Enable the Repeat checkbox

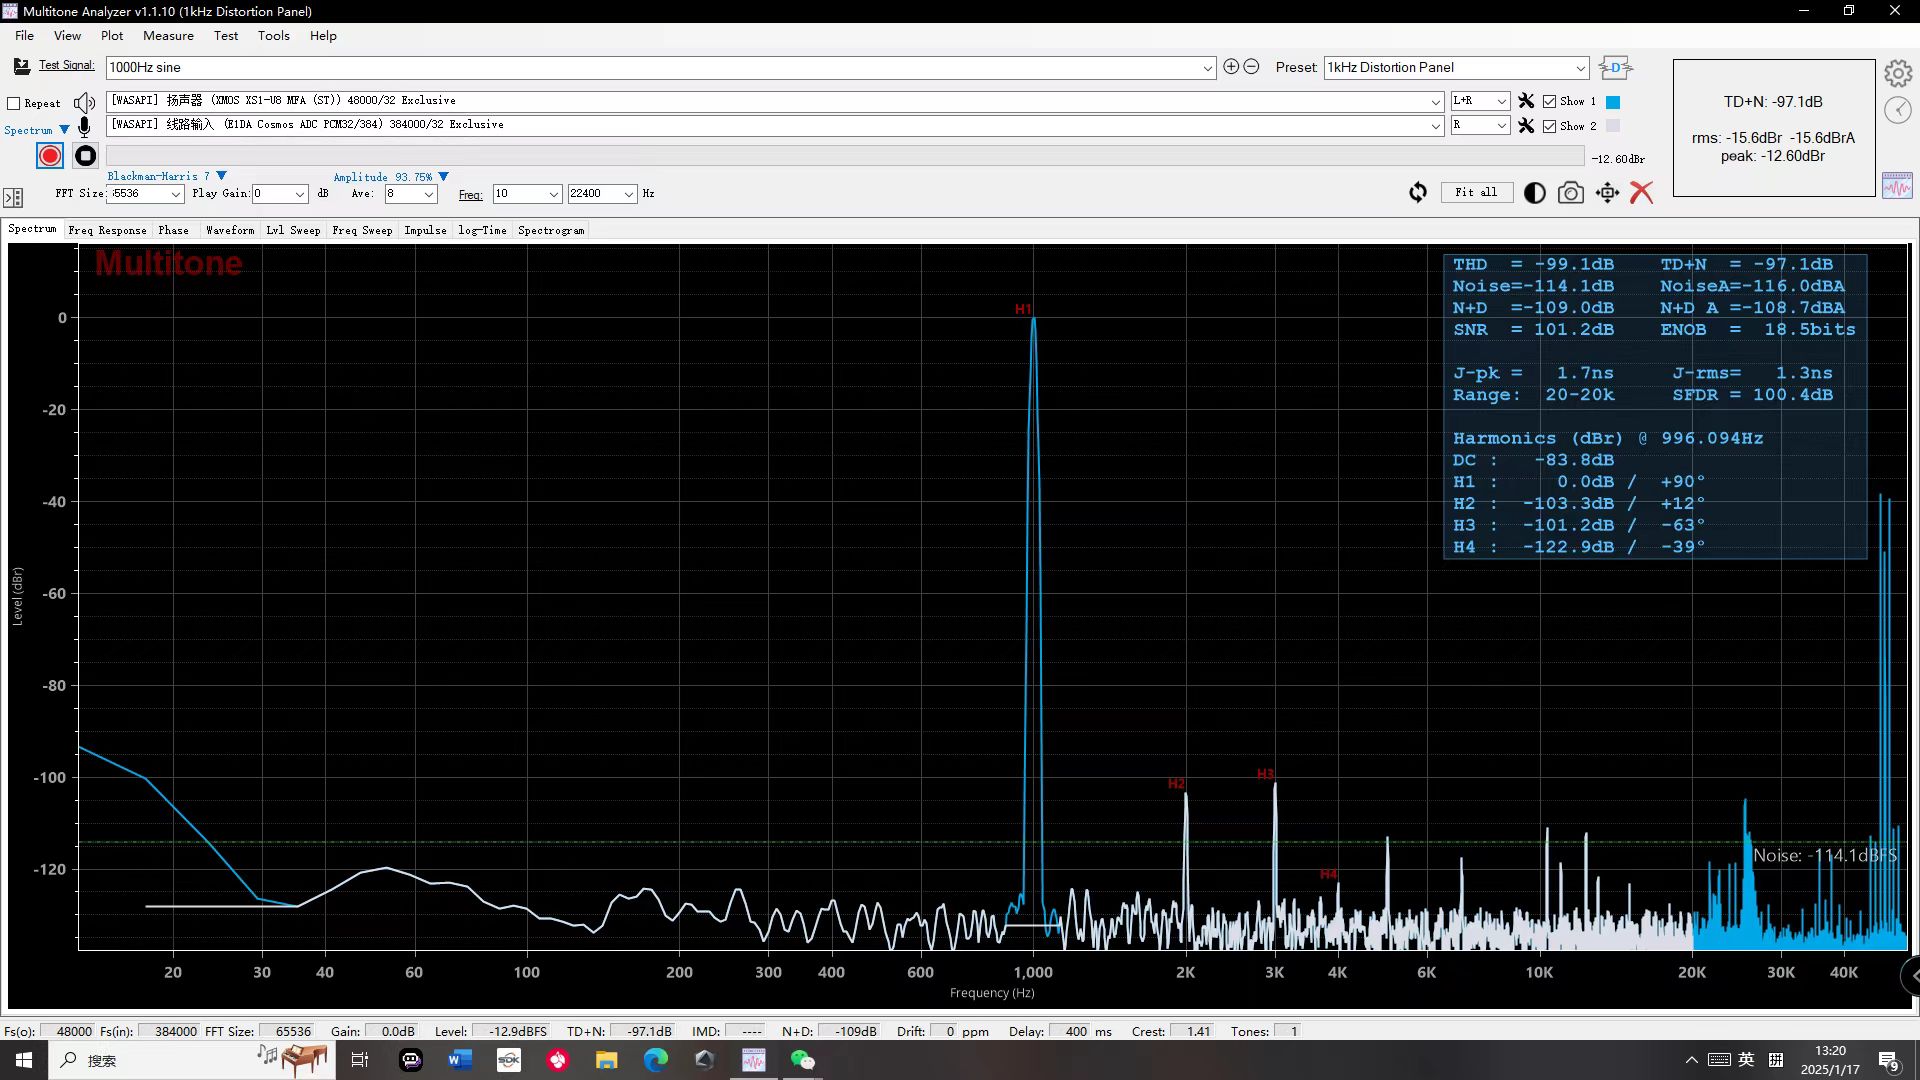click(14, 103)
